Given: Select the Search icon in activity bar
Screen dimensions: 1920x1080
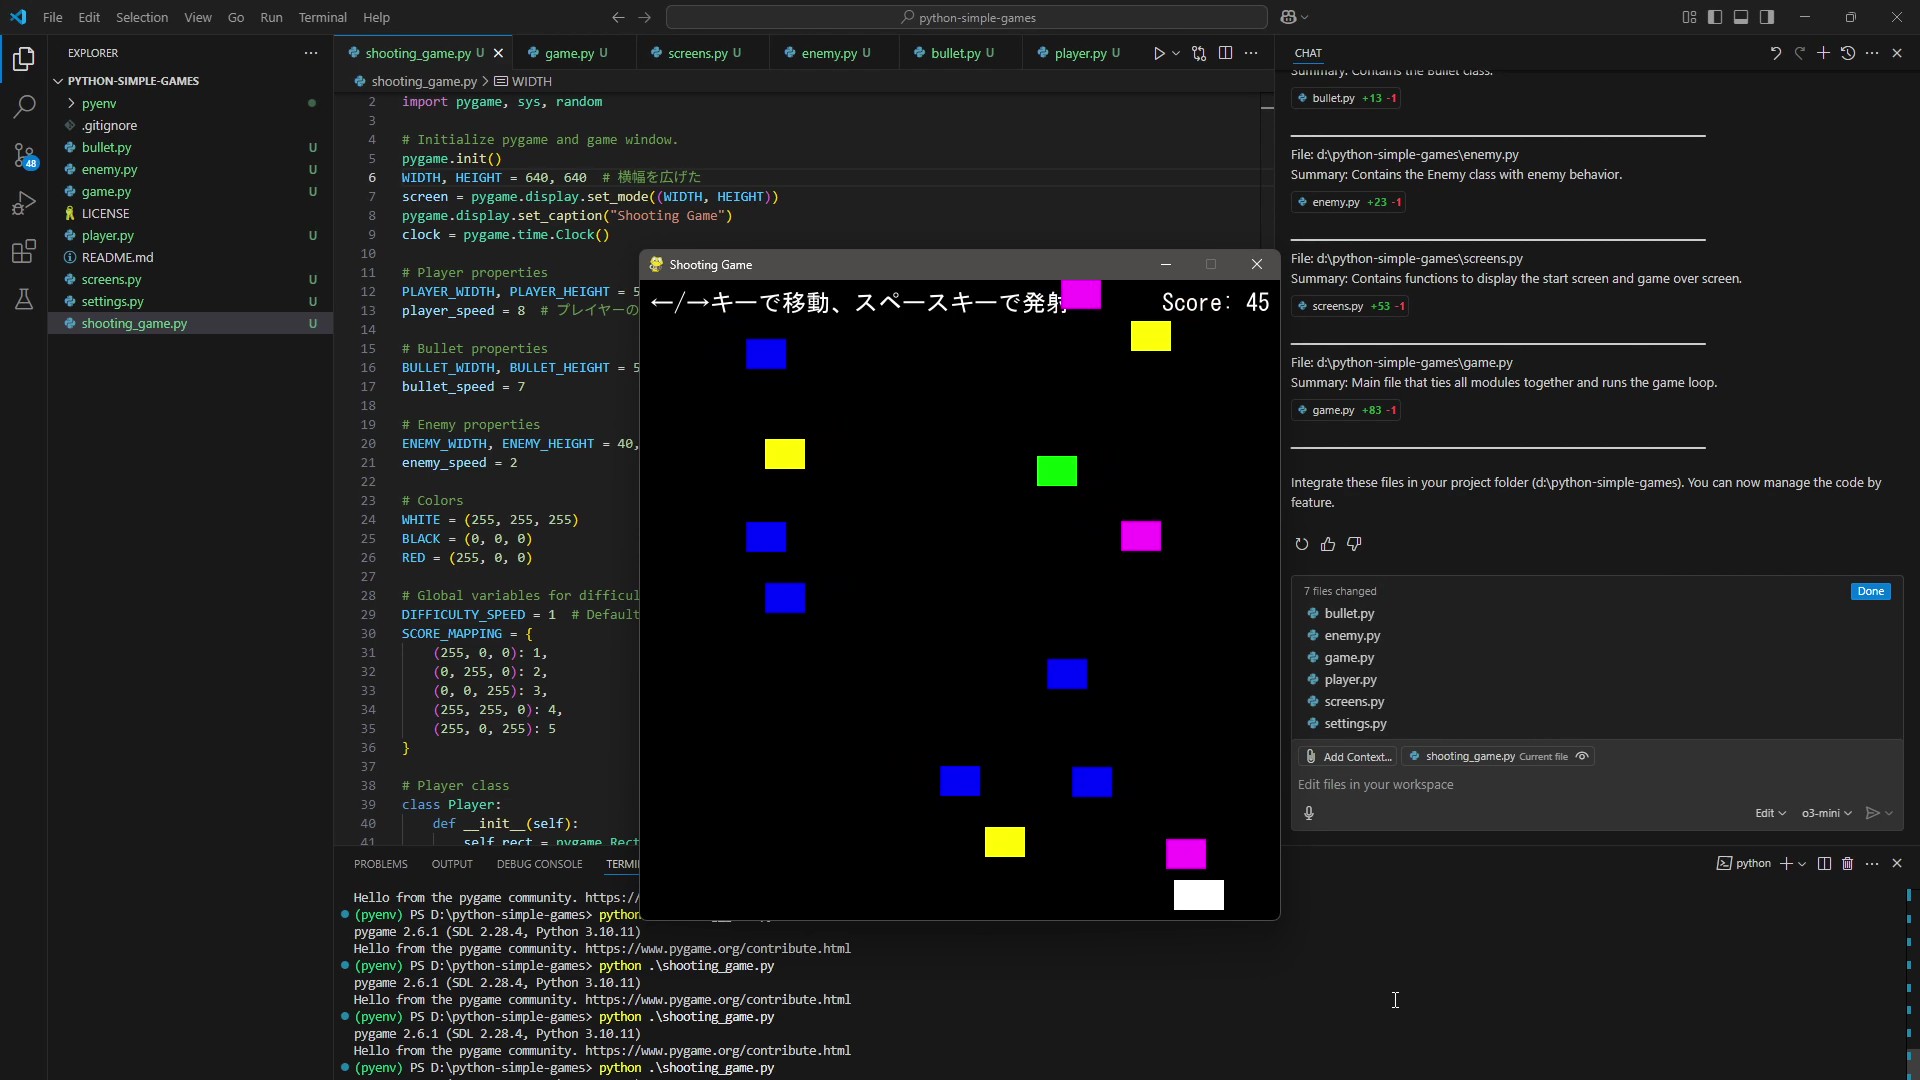Looking at the screenshot, I should [23, 106].
